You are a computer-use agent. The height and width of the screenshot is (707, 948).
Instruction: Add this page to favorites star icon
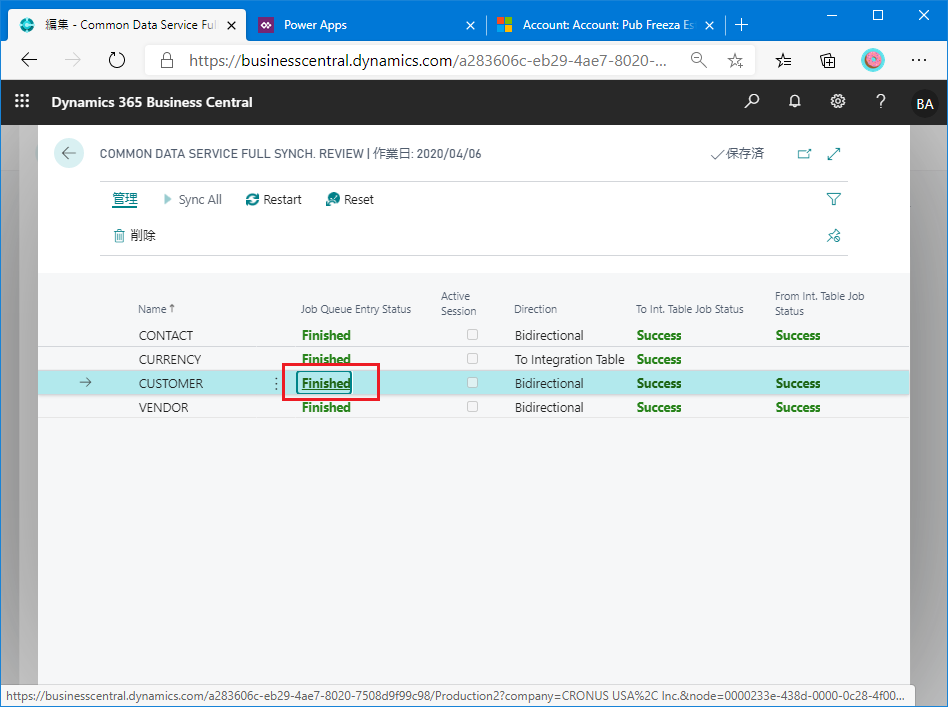pyautogui.click(x=735, y=60)
